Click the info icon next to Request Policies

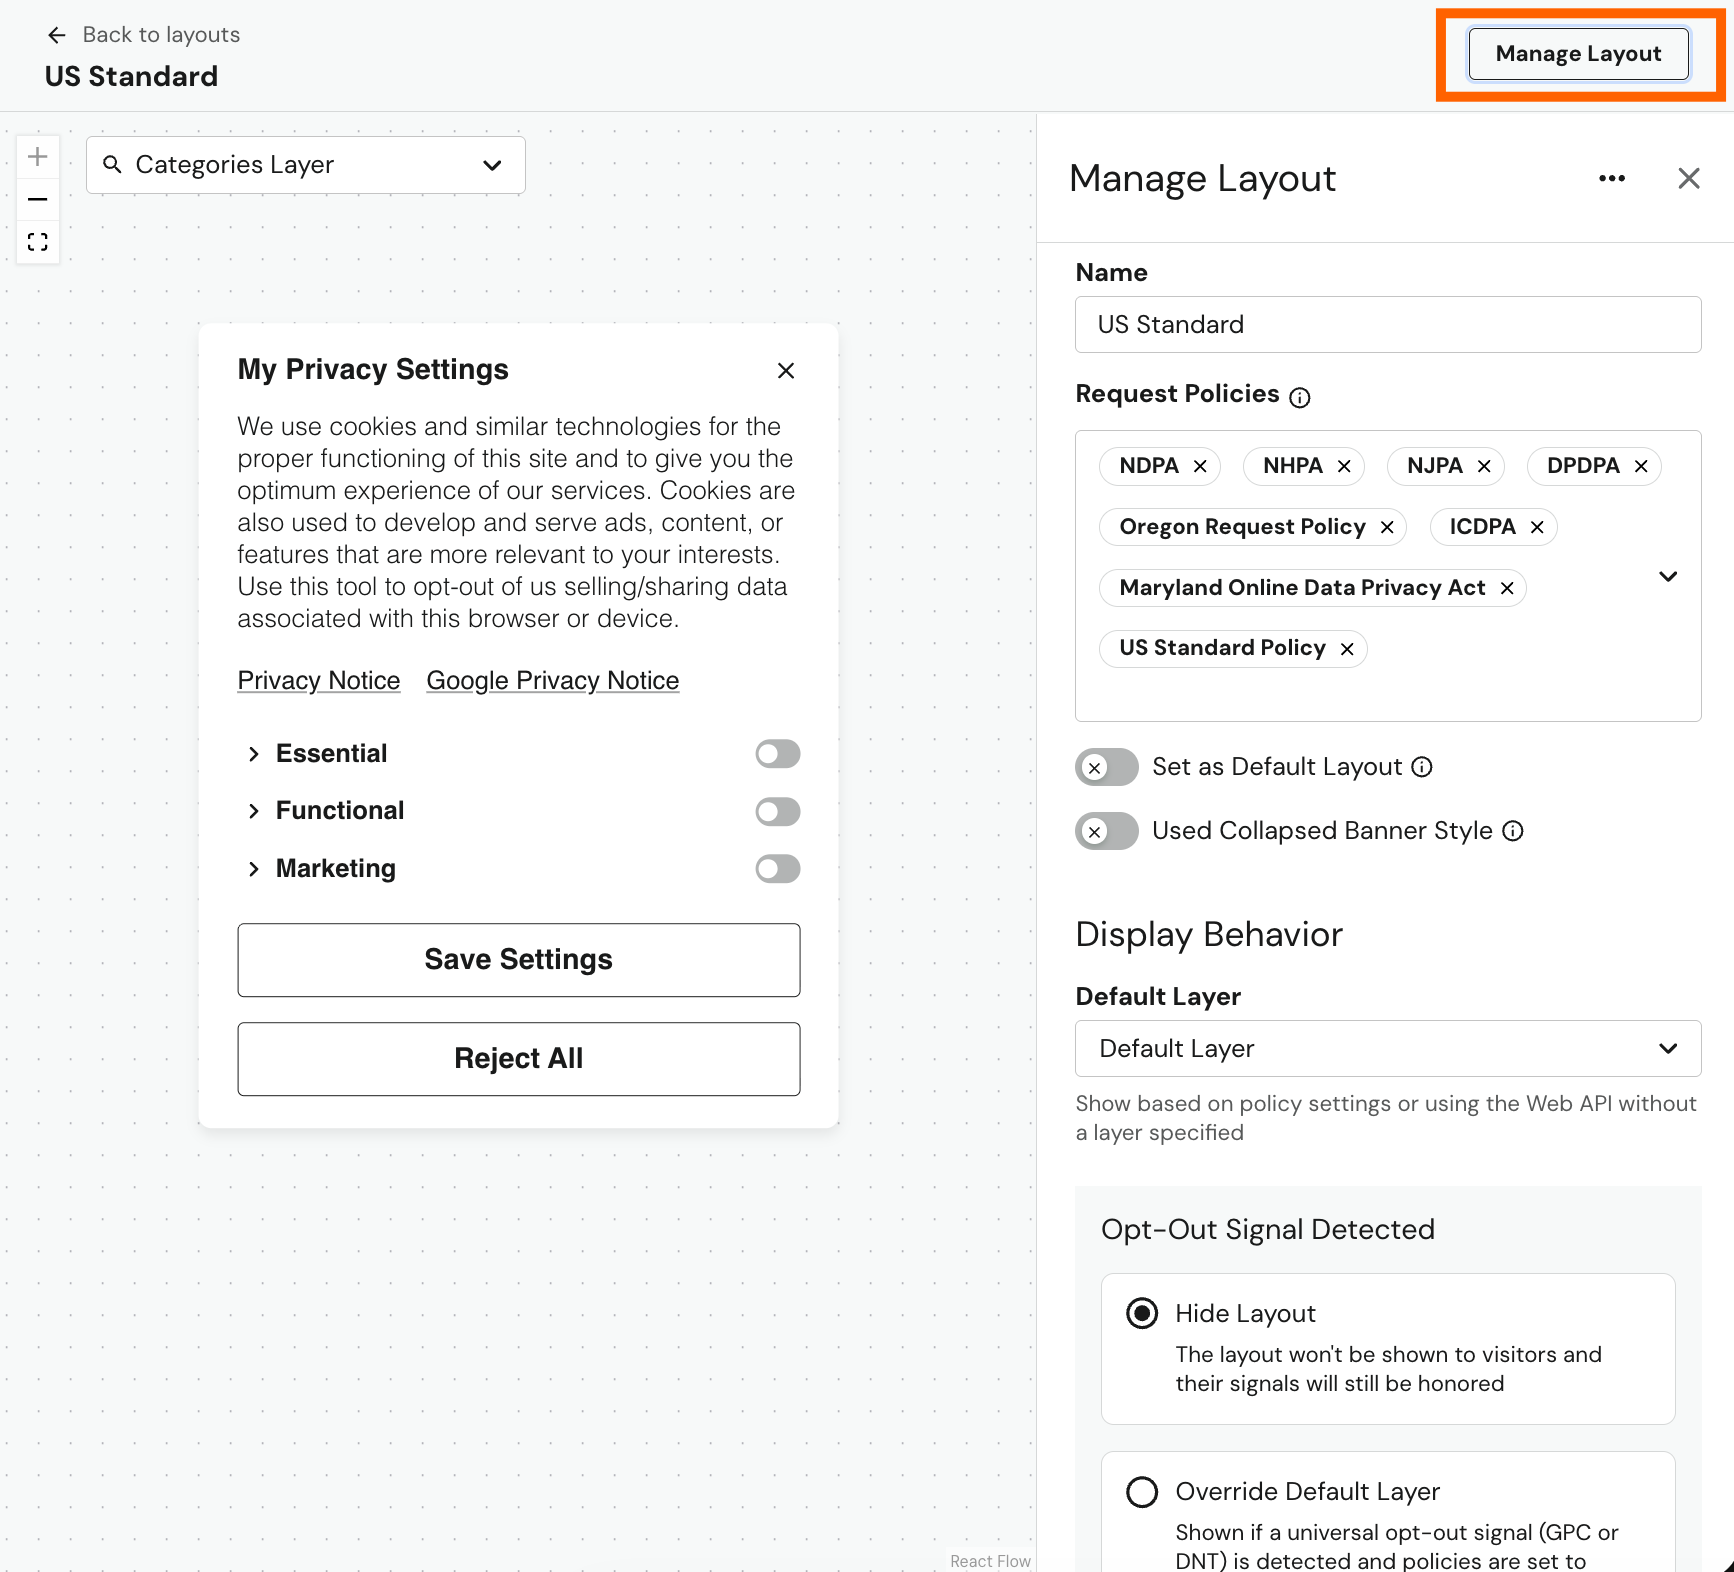coord(1299,397)
